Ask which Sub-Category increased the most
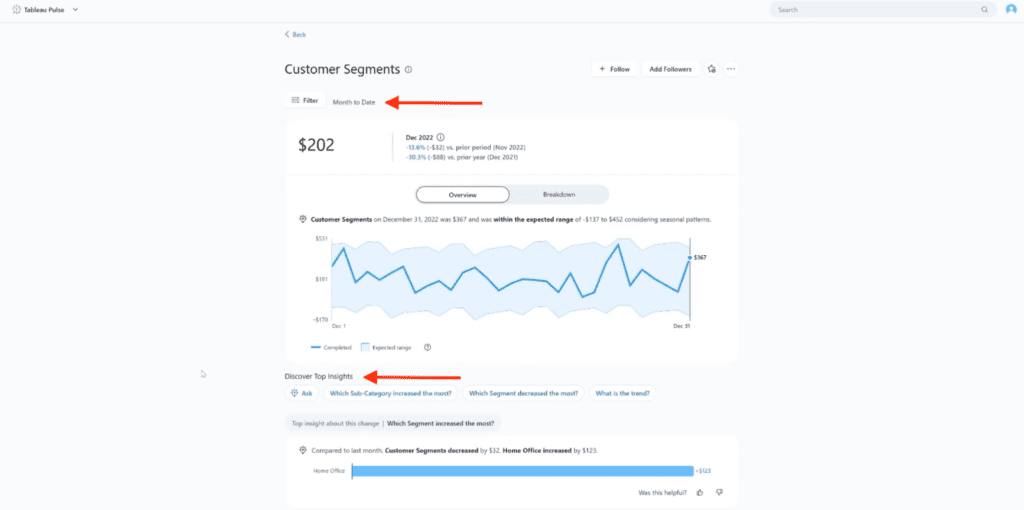The width and height of the screenshot is (1024, 510). click(x=391, y=393)
